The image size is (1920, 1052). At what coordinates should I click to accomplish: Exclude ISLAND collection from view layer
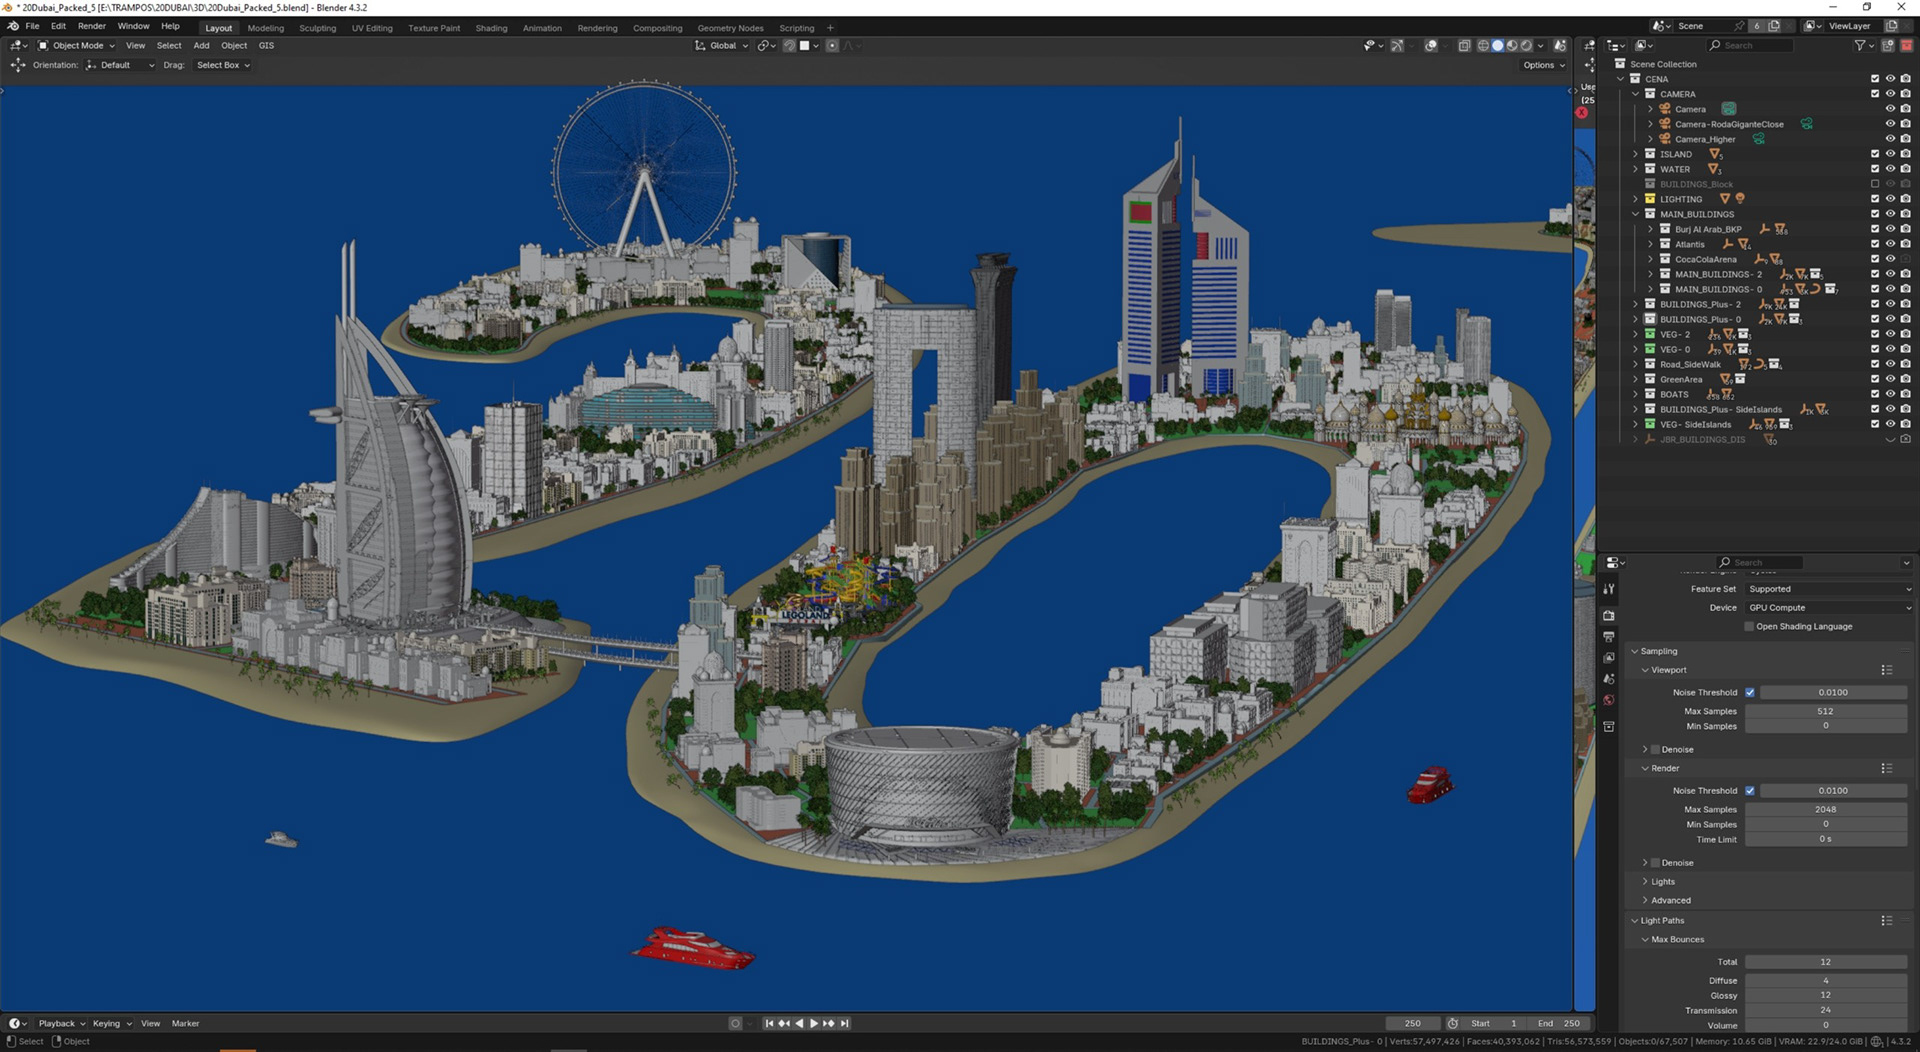pyautogui.click(x=1875, y=154)
